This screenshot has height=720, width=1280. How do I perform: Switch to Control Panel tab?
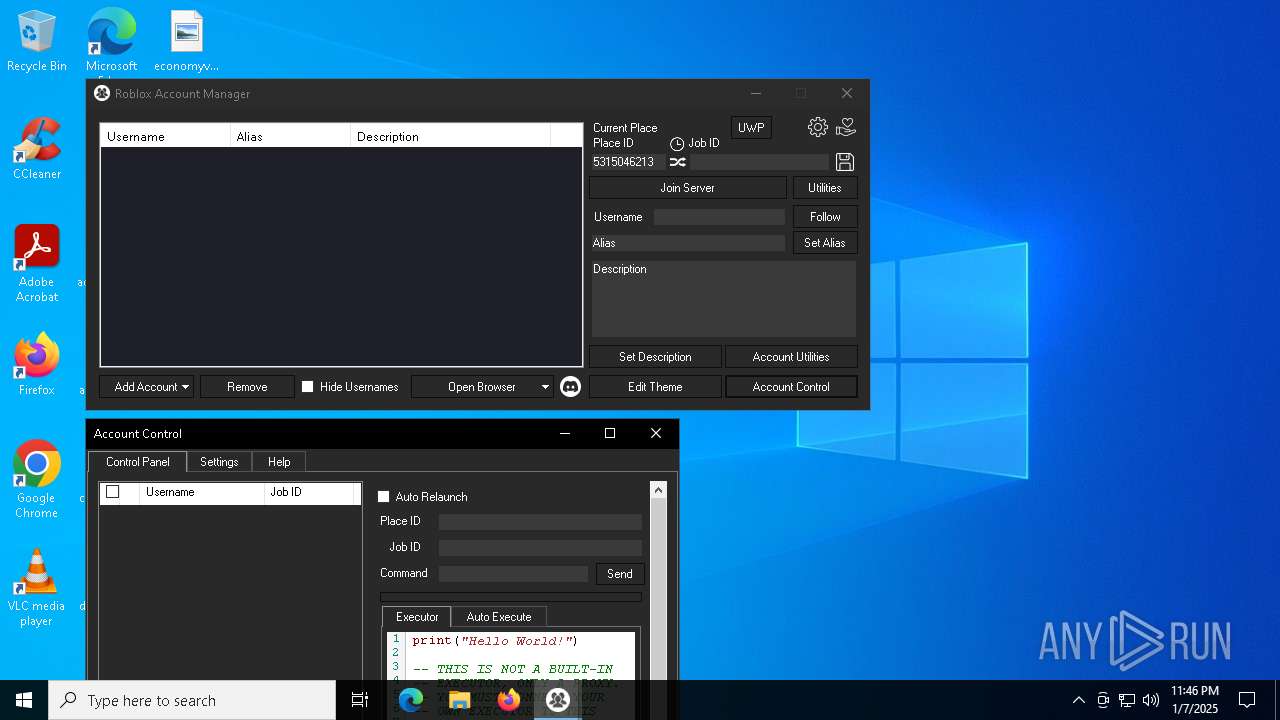(x=137, y=462)
